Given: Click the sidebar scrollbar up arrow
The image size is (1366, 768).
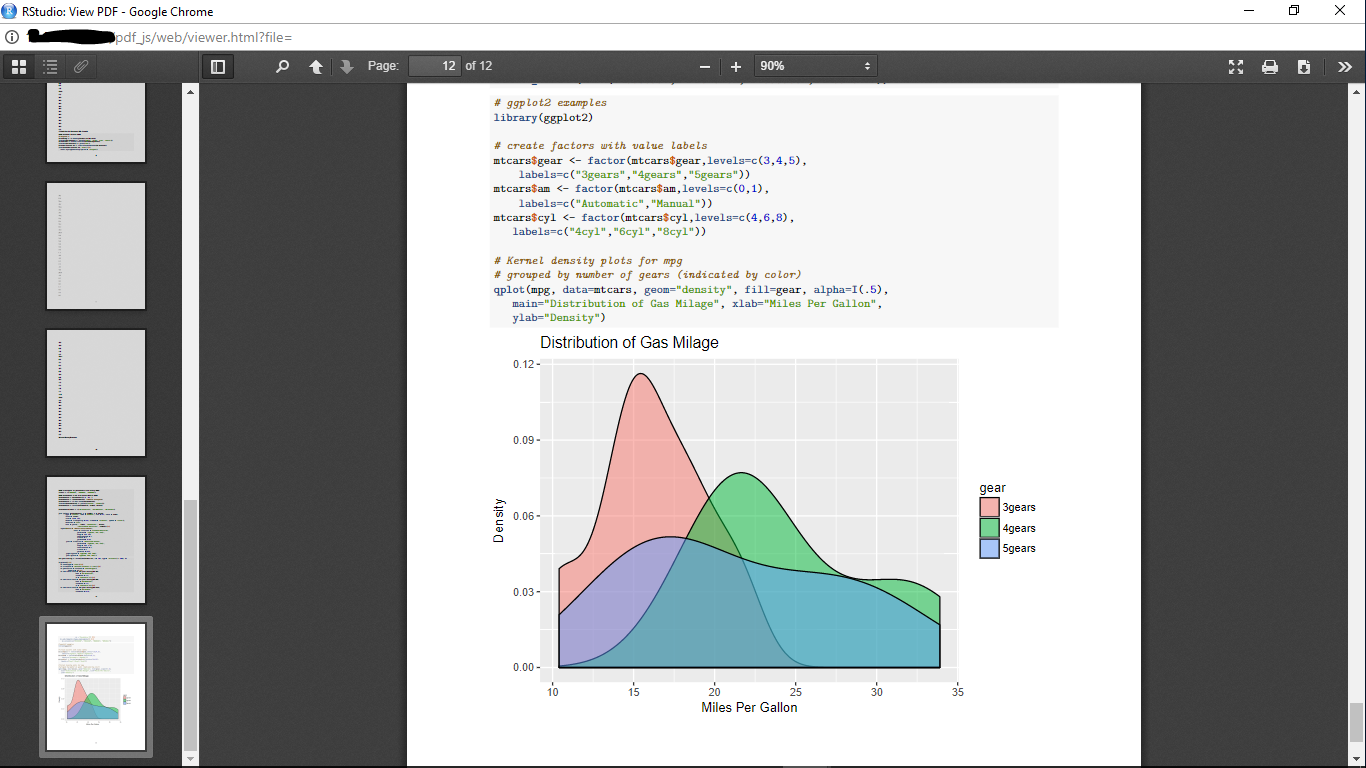Looking at the screenshot, I should (x=190, y=92).
